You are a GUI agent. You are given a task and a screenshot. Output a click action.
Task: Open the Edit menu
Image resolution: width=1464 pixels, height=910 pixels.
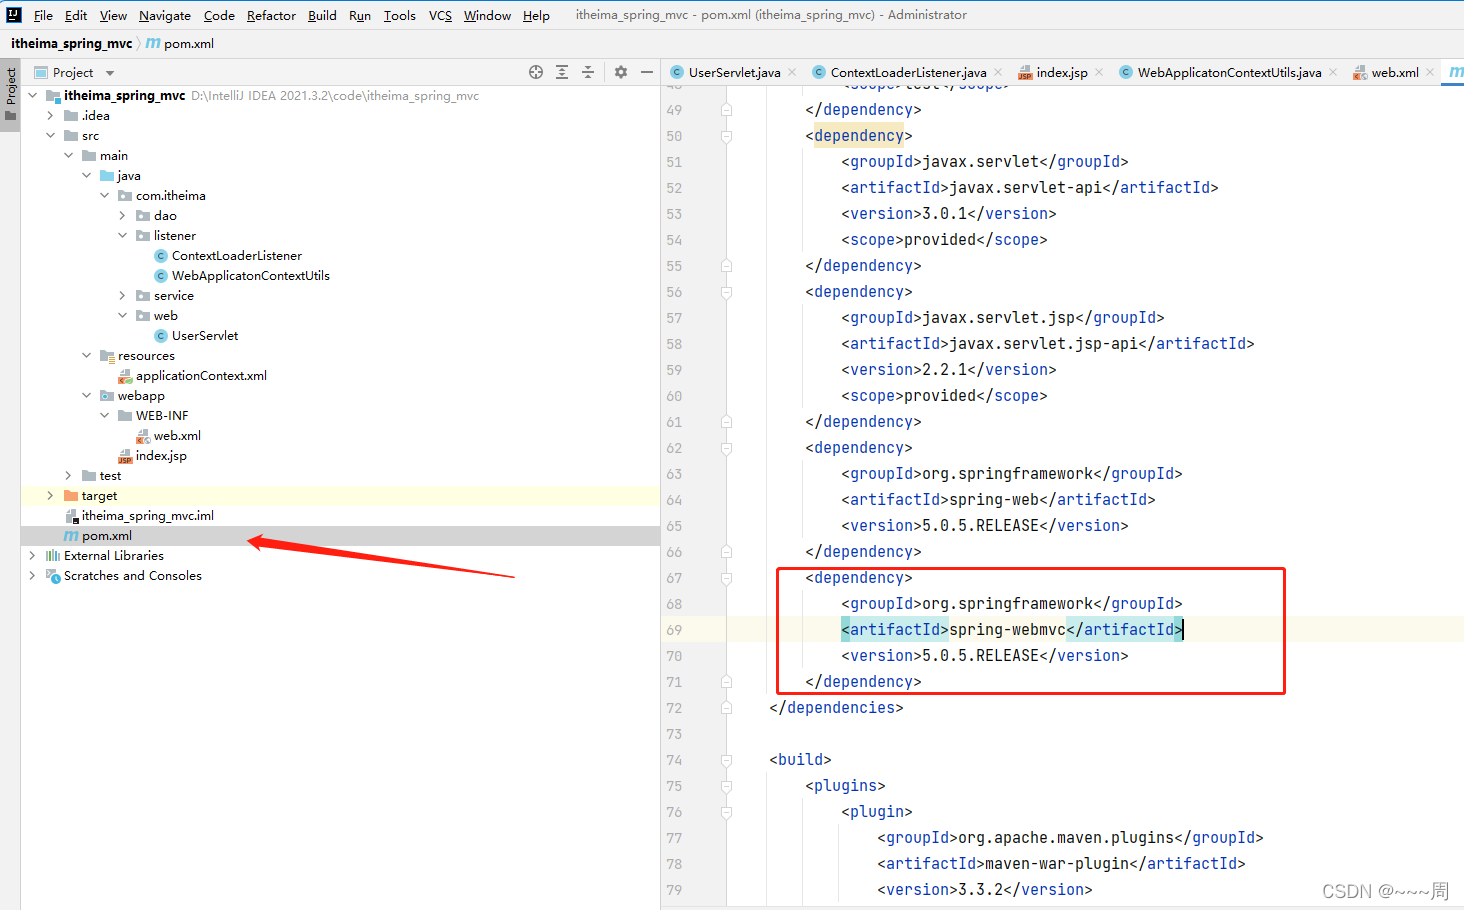[76, 15]
